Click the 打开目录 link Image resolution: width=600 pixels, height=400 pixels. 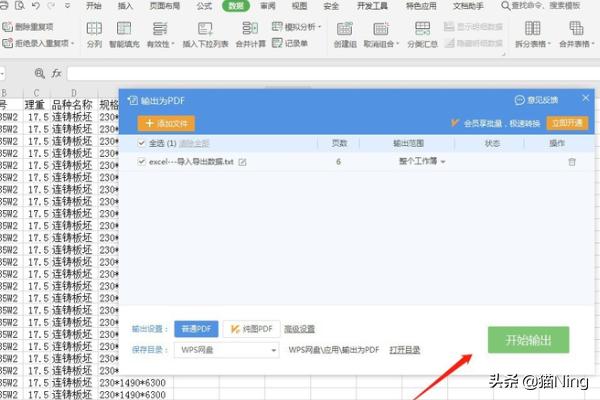pyautogui.click(x=404, y=350)
